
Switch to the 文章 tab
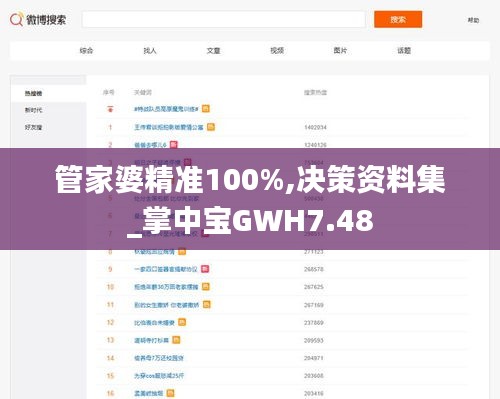click(x=213, y=51)
